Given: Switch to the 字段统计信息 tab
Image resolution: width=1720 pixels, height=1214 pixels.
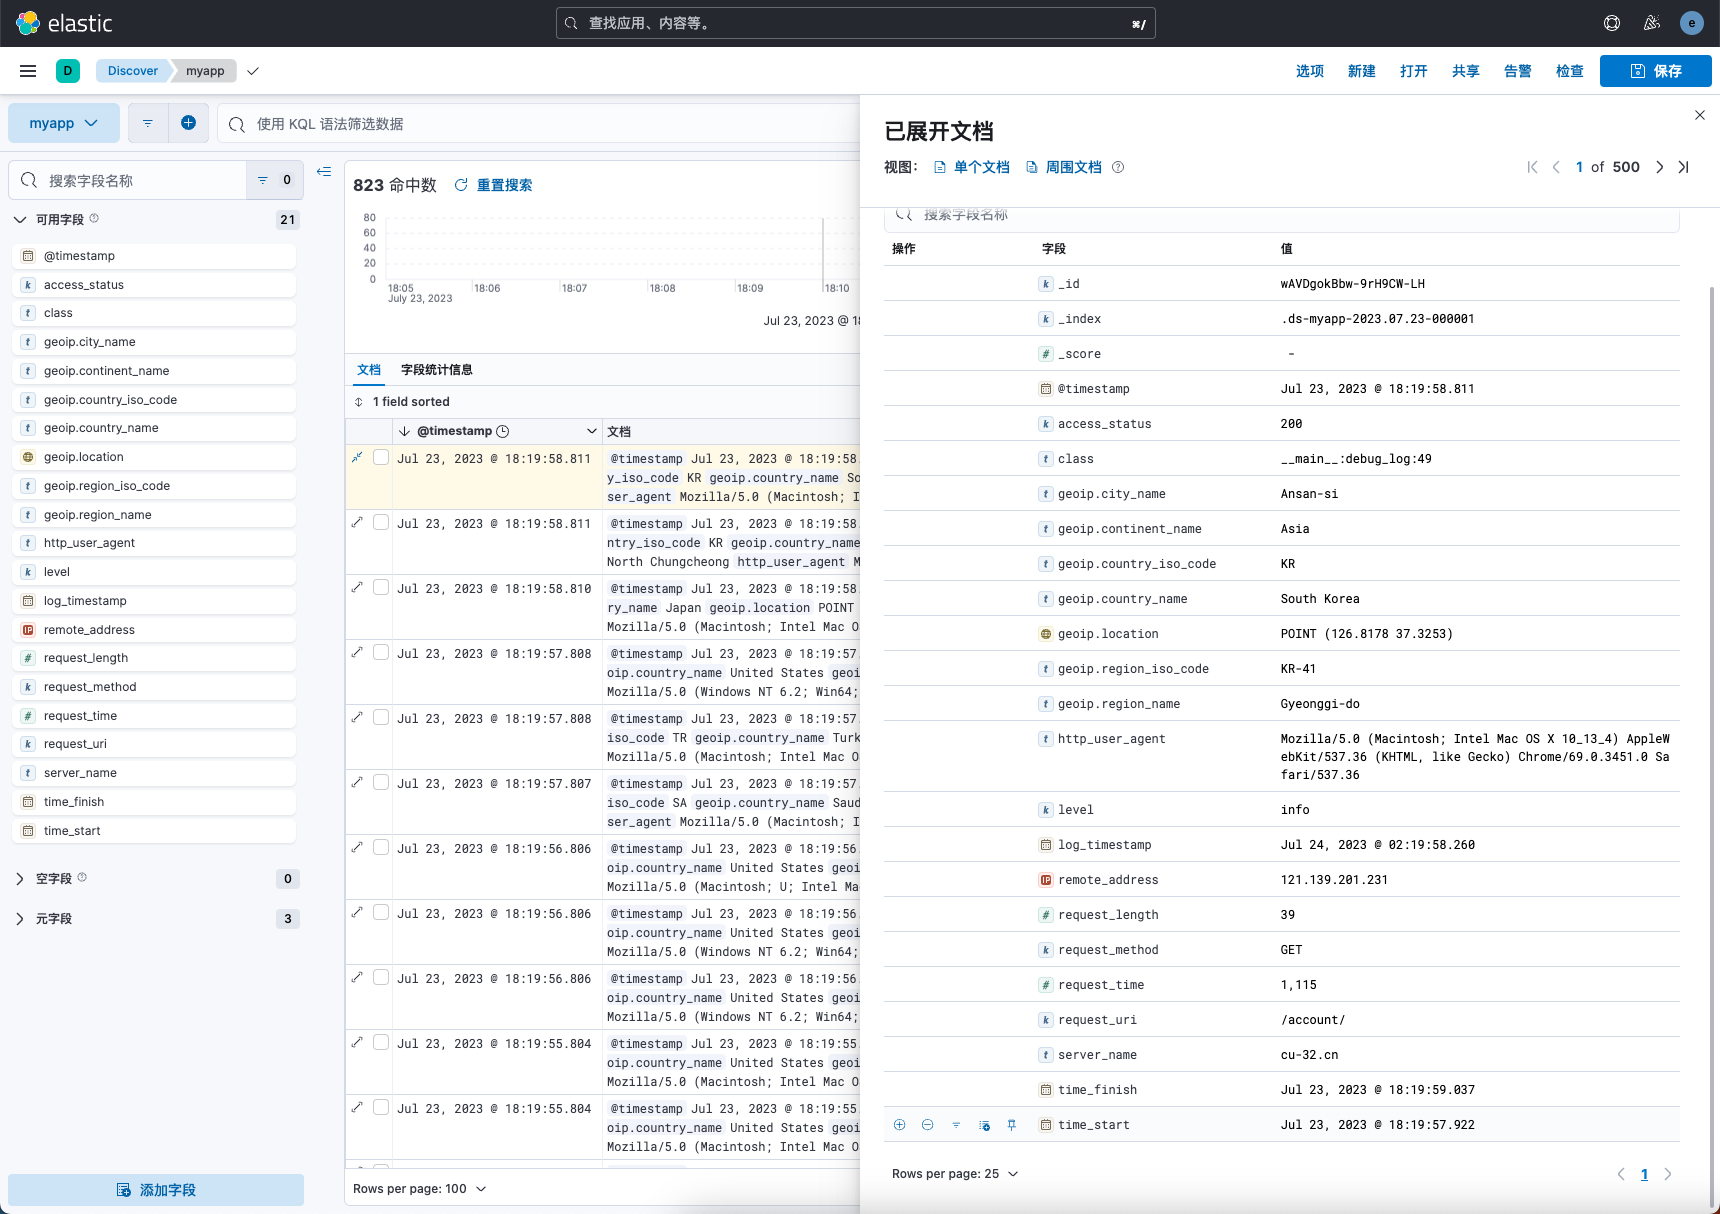Looking at the screenshot, I should [436, 370].
